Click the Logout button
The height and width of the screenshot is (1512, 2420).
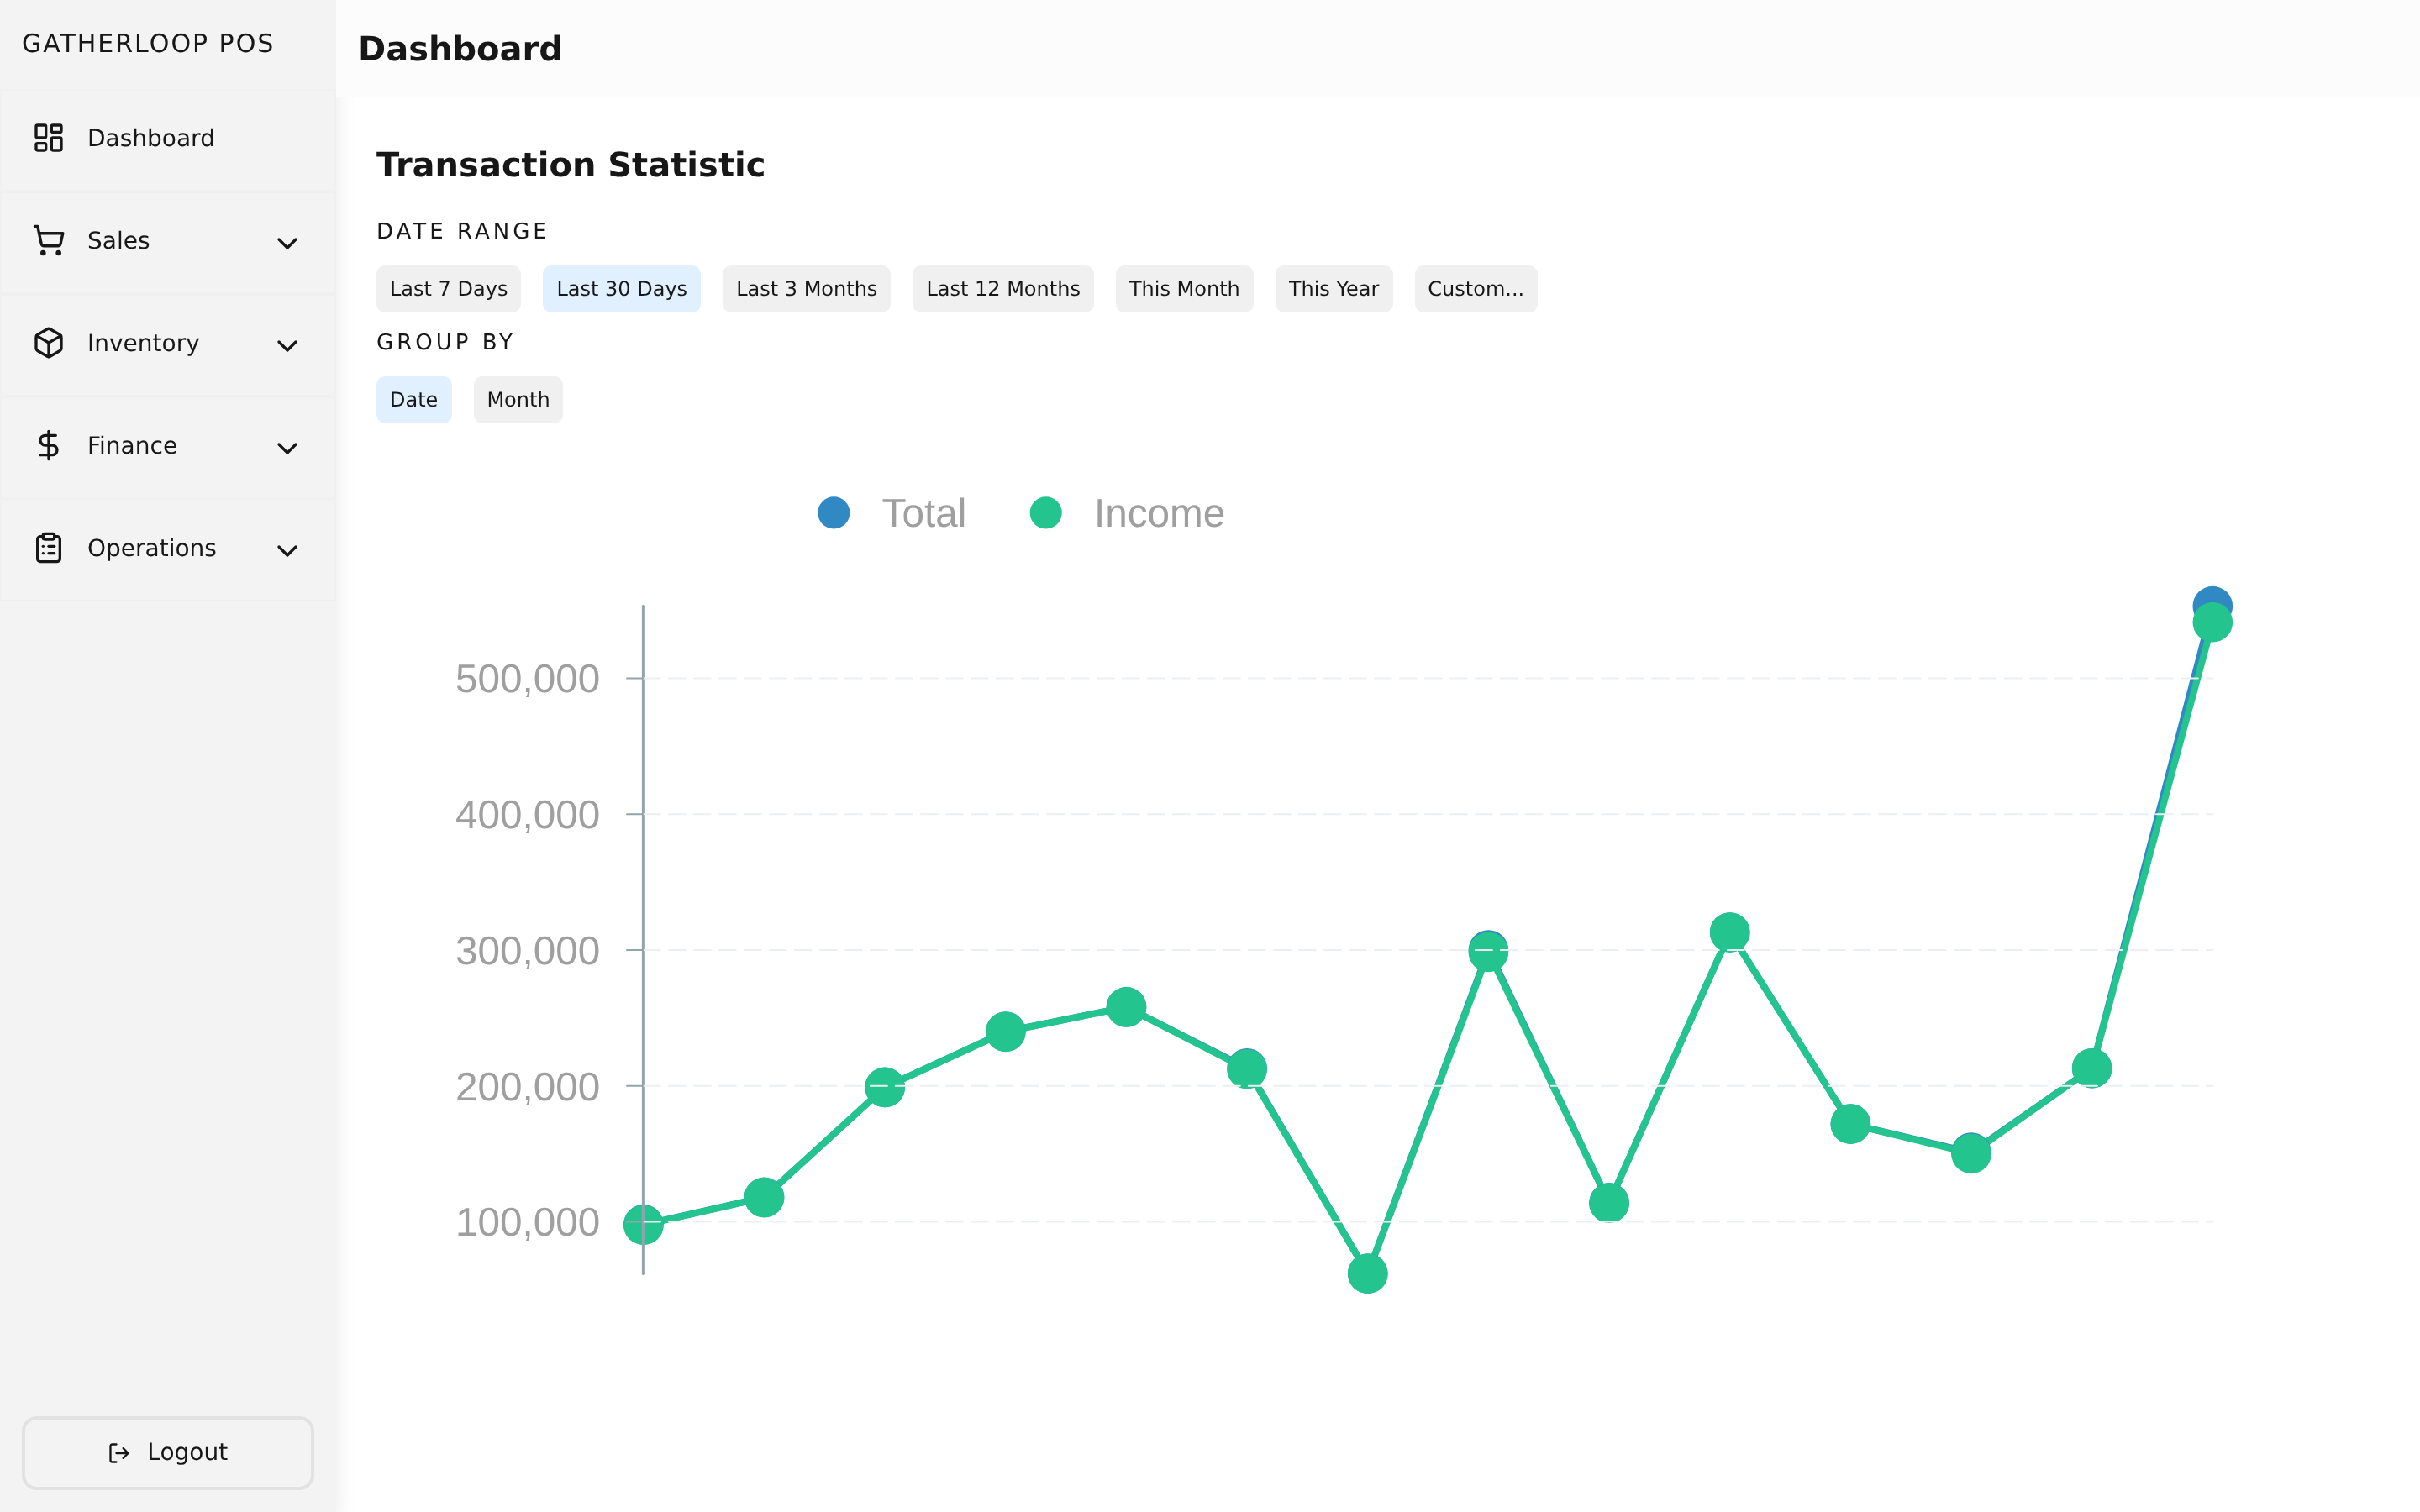pos(168,1453)
